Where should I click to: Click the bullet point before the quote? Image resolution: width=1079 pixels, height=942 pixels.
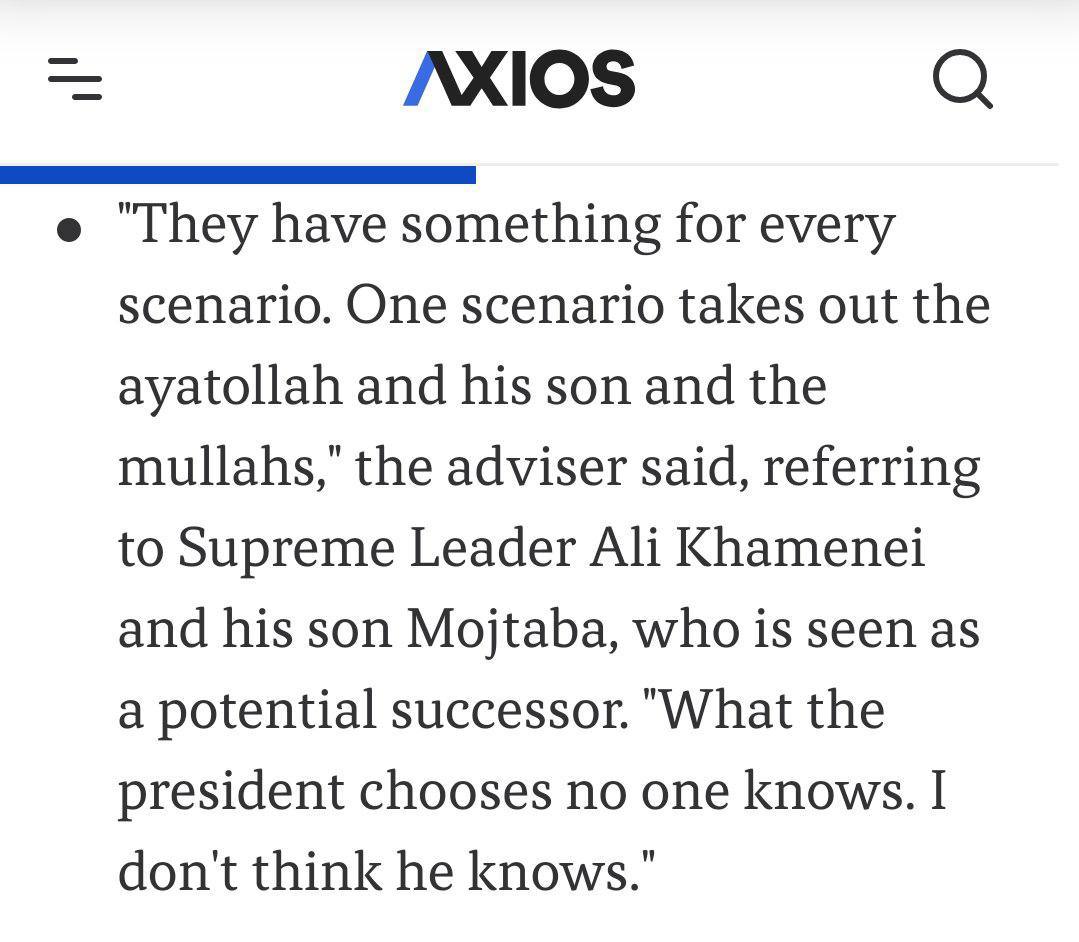pos(69,232)
